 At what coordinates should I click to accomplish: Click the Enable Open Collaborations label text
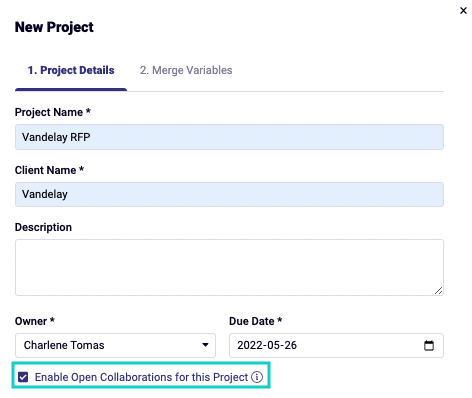point(141,377)
